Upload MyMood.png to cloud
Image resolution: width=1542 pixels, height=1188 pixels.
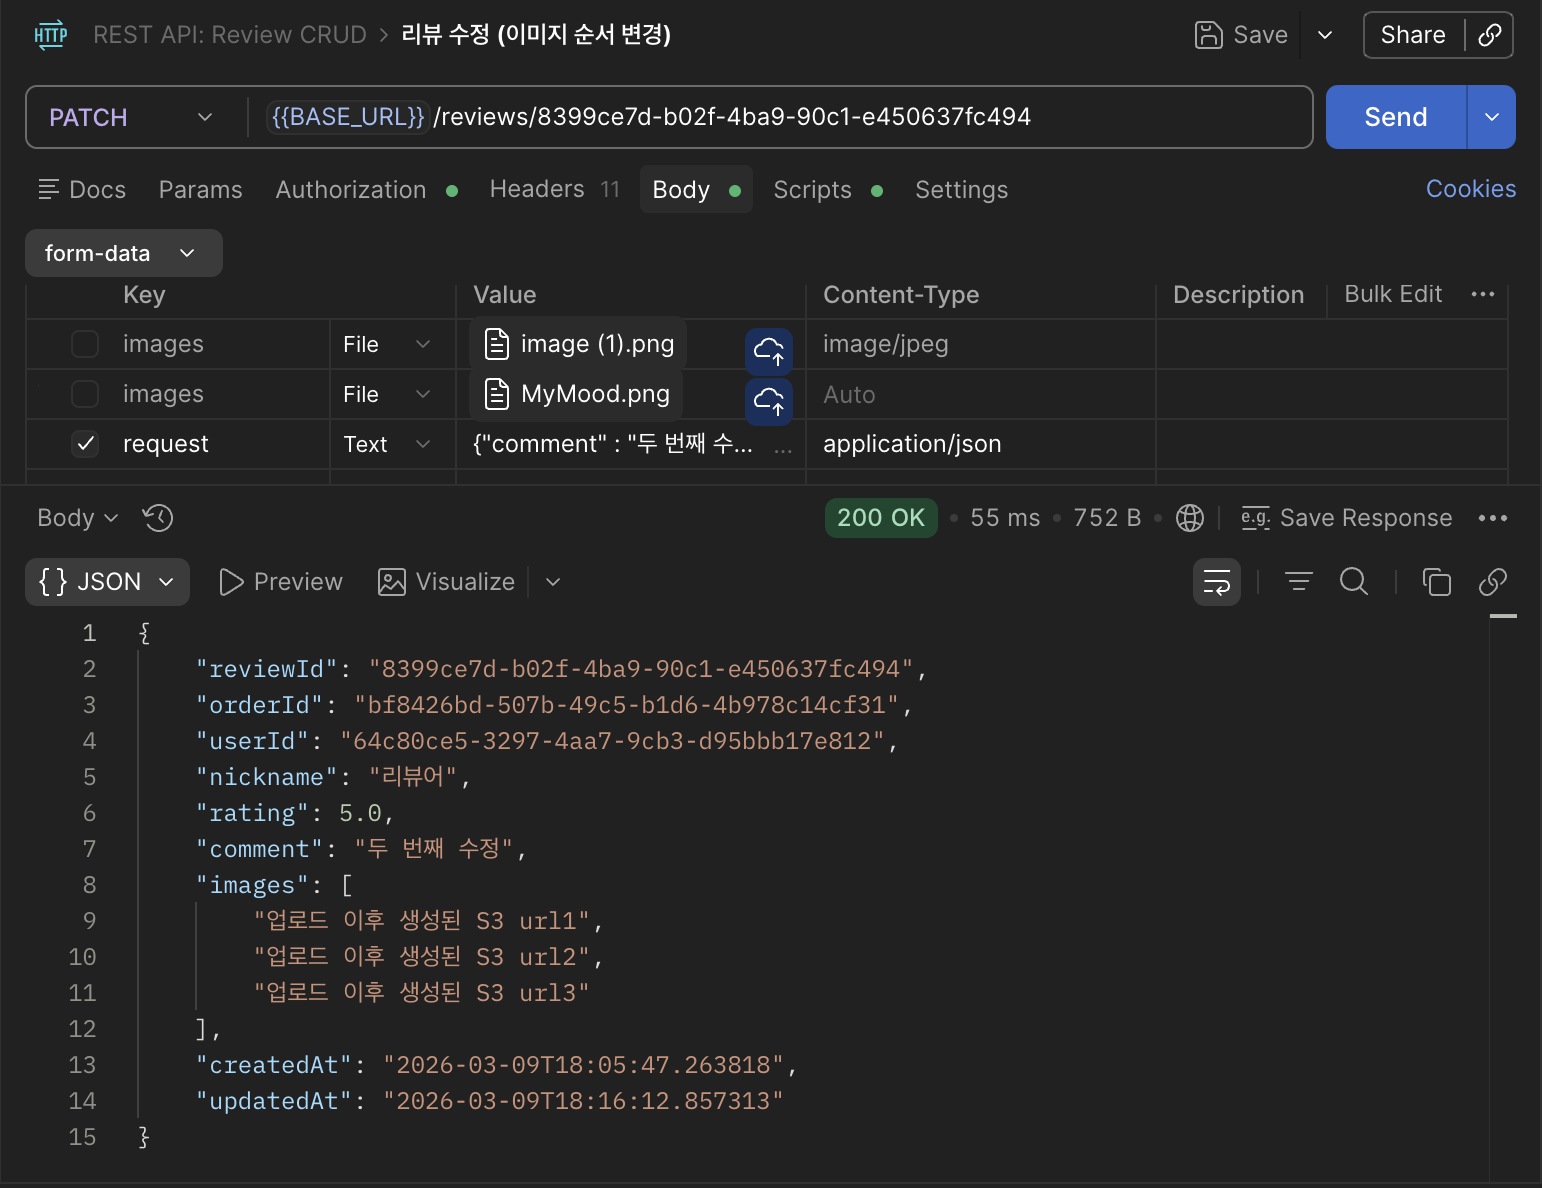pos(769,401)
